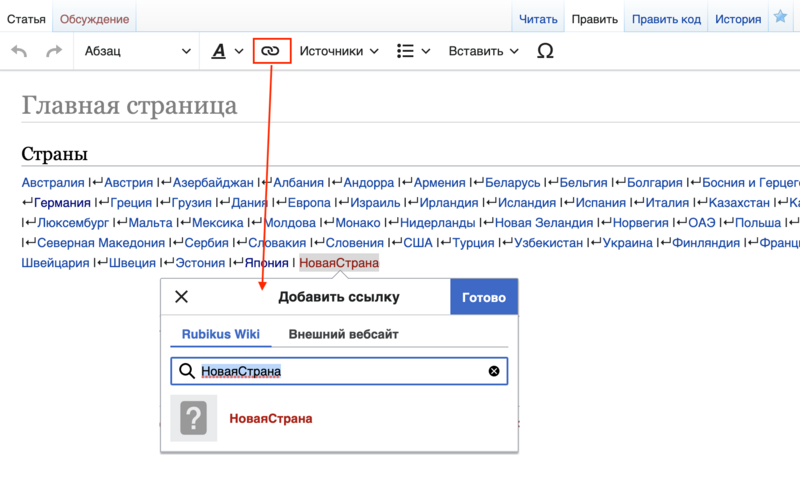Click the Болгария link
Screen dimensions: 800x504
pos(655,182)
